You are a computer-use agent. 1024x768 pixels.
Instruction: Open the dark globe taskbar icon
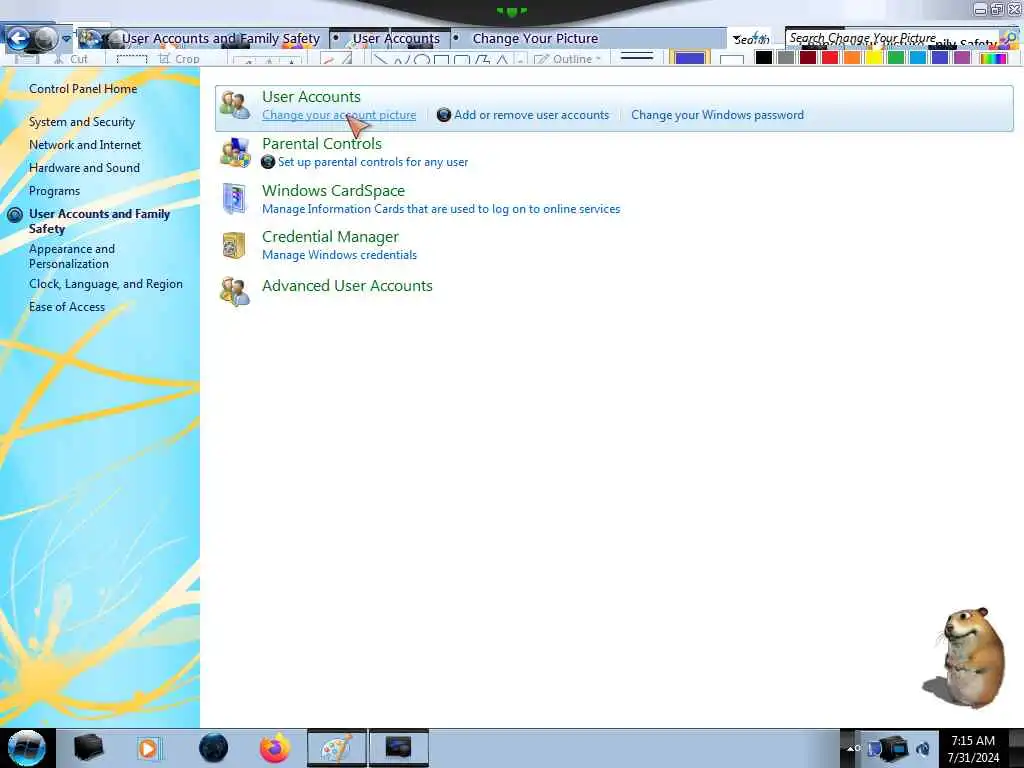pyautogui.click(x=214, y=748)
